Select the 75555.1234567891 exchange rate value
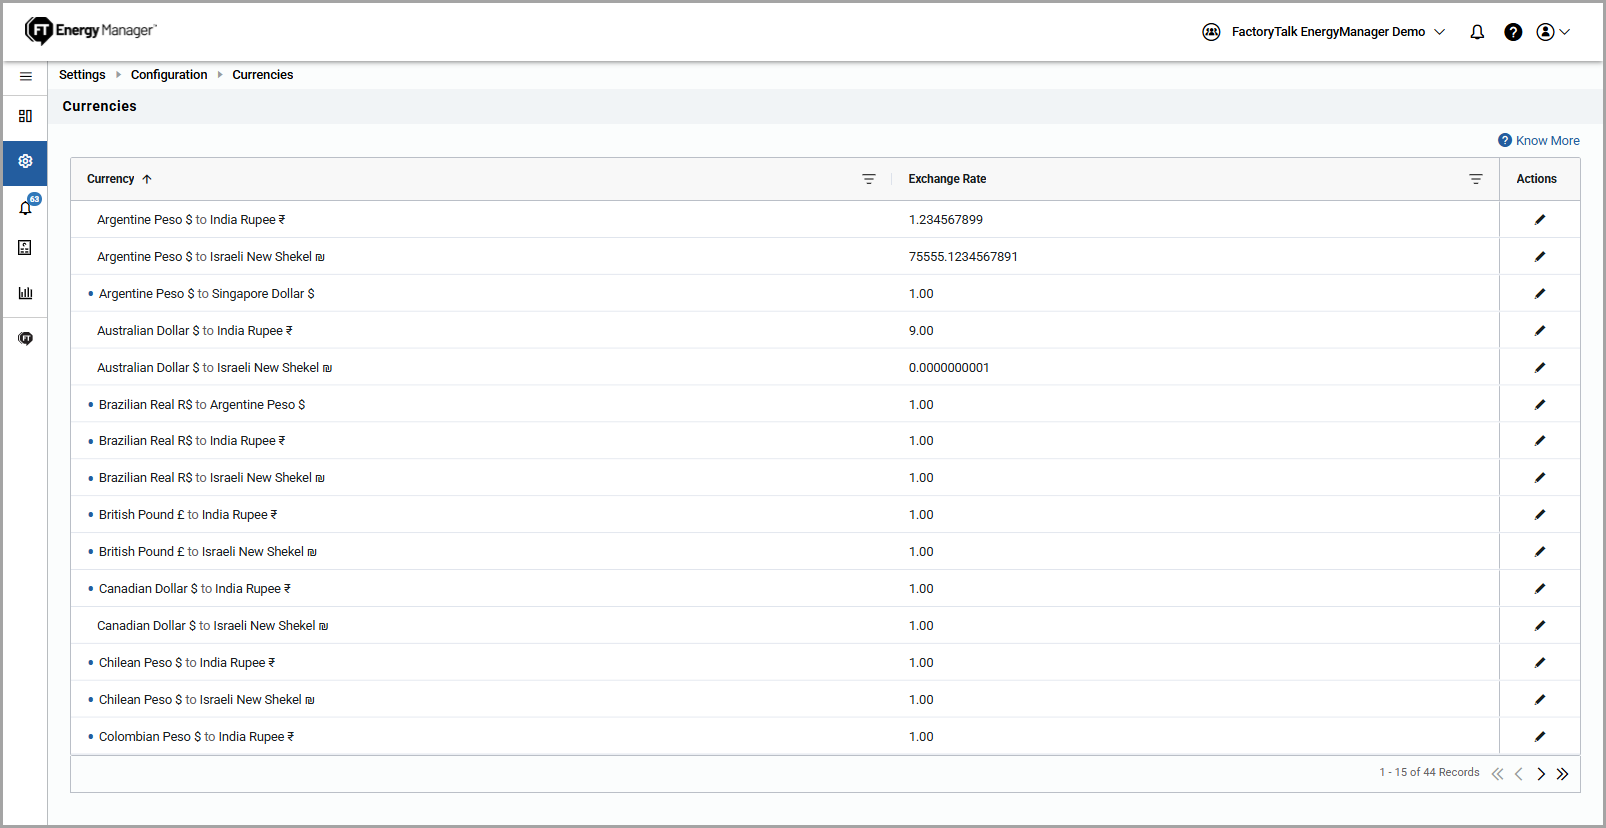1606x828 pixels. [963, 257]
